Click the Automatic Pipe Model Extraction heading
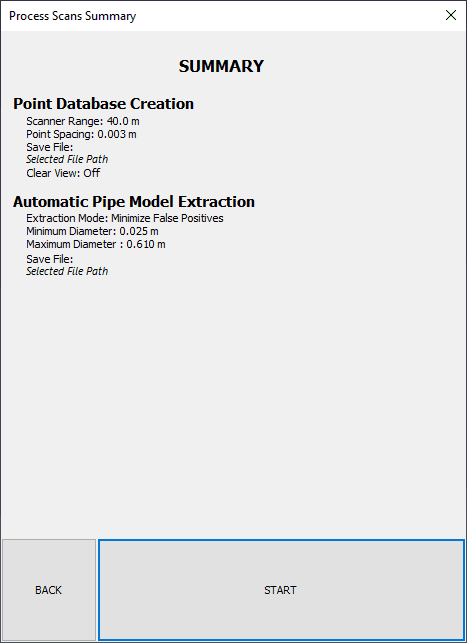The width and height of the screenshot is (467, 643). coord(134,201)
